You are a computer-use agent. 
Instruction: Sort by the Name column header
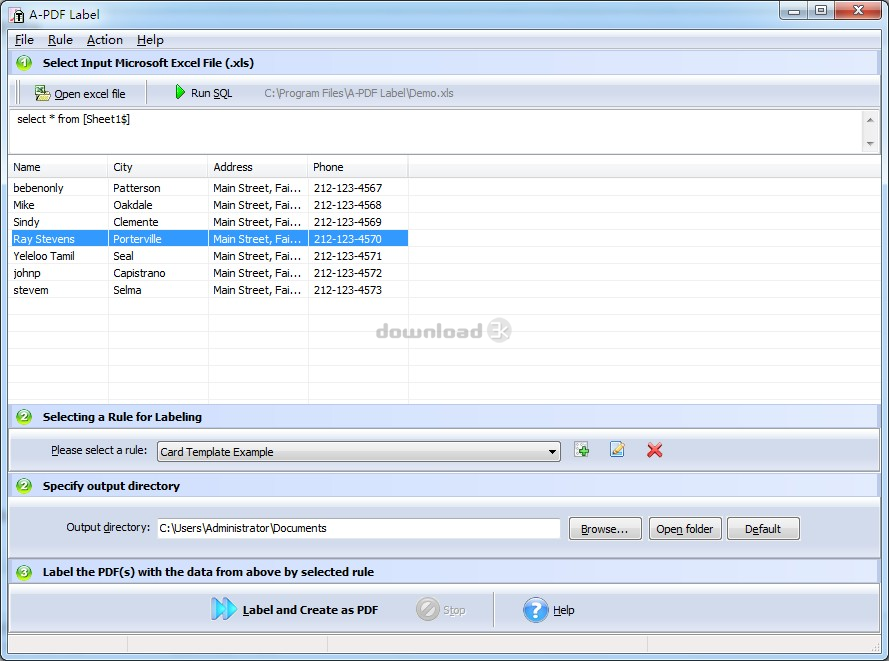pos(58,167)
